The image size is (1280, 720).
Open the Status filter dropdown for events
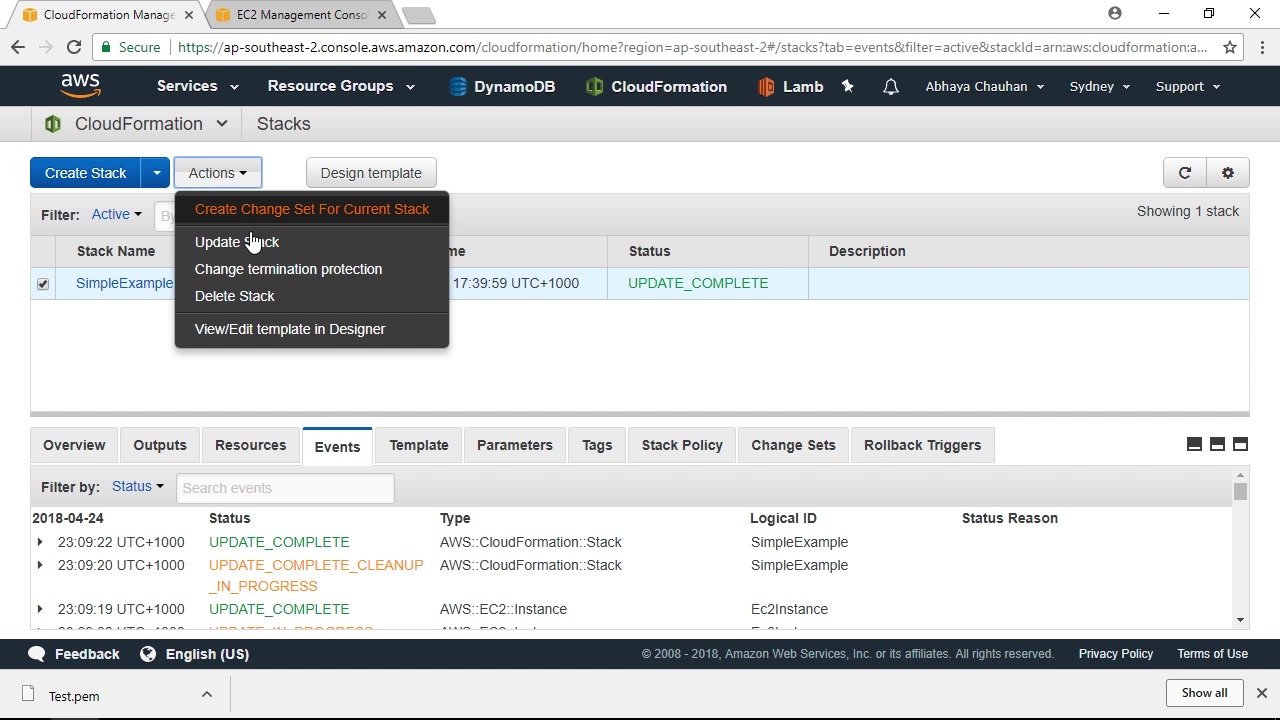click(138, 487)
